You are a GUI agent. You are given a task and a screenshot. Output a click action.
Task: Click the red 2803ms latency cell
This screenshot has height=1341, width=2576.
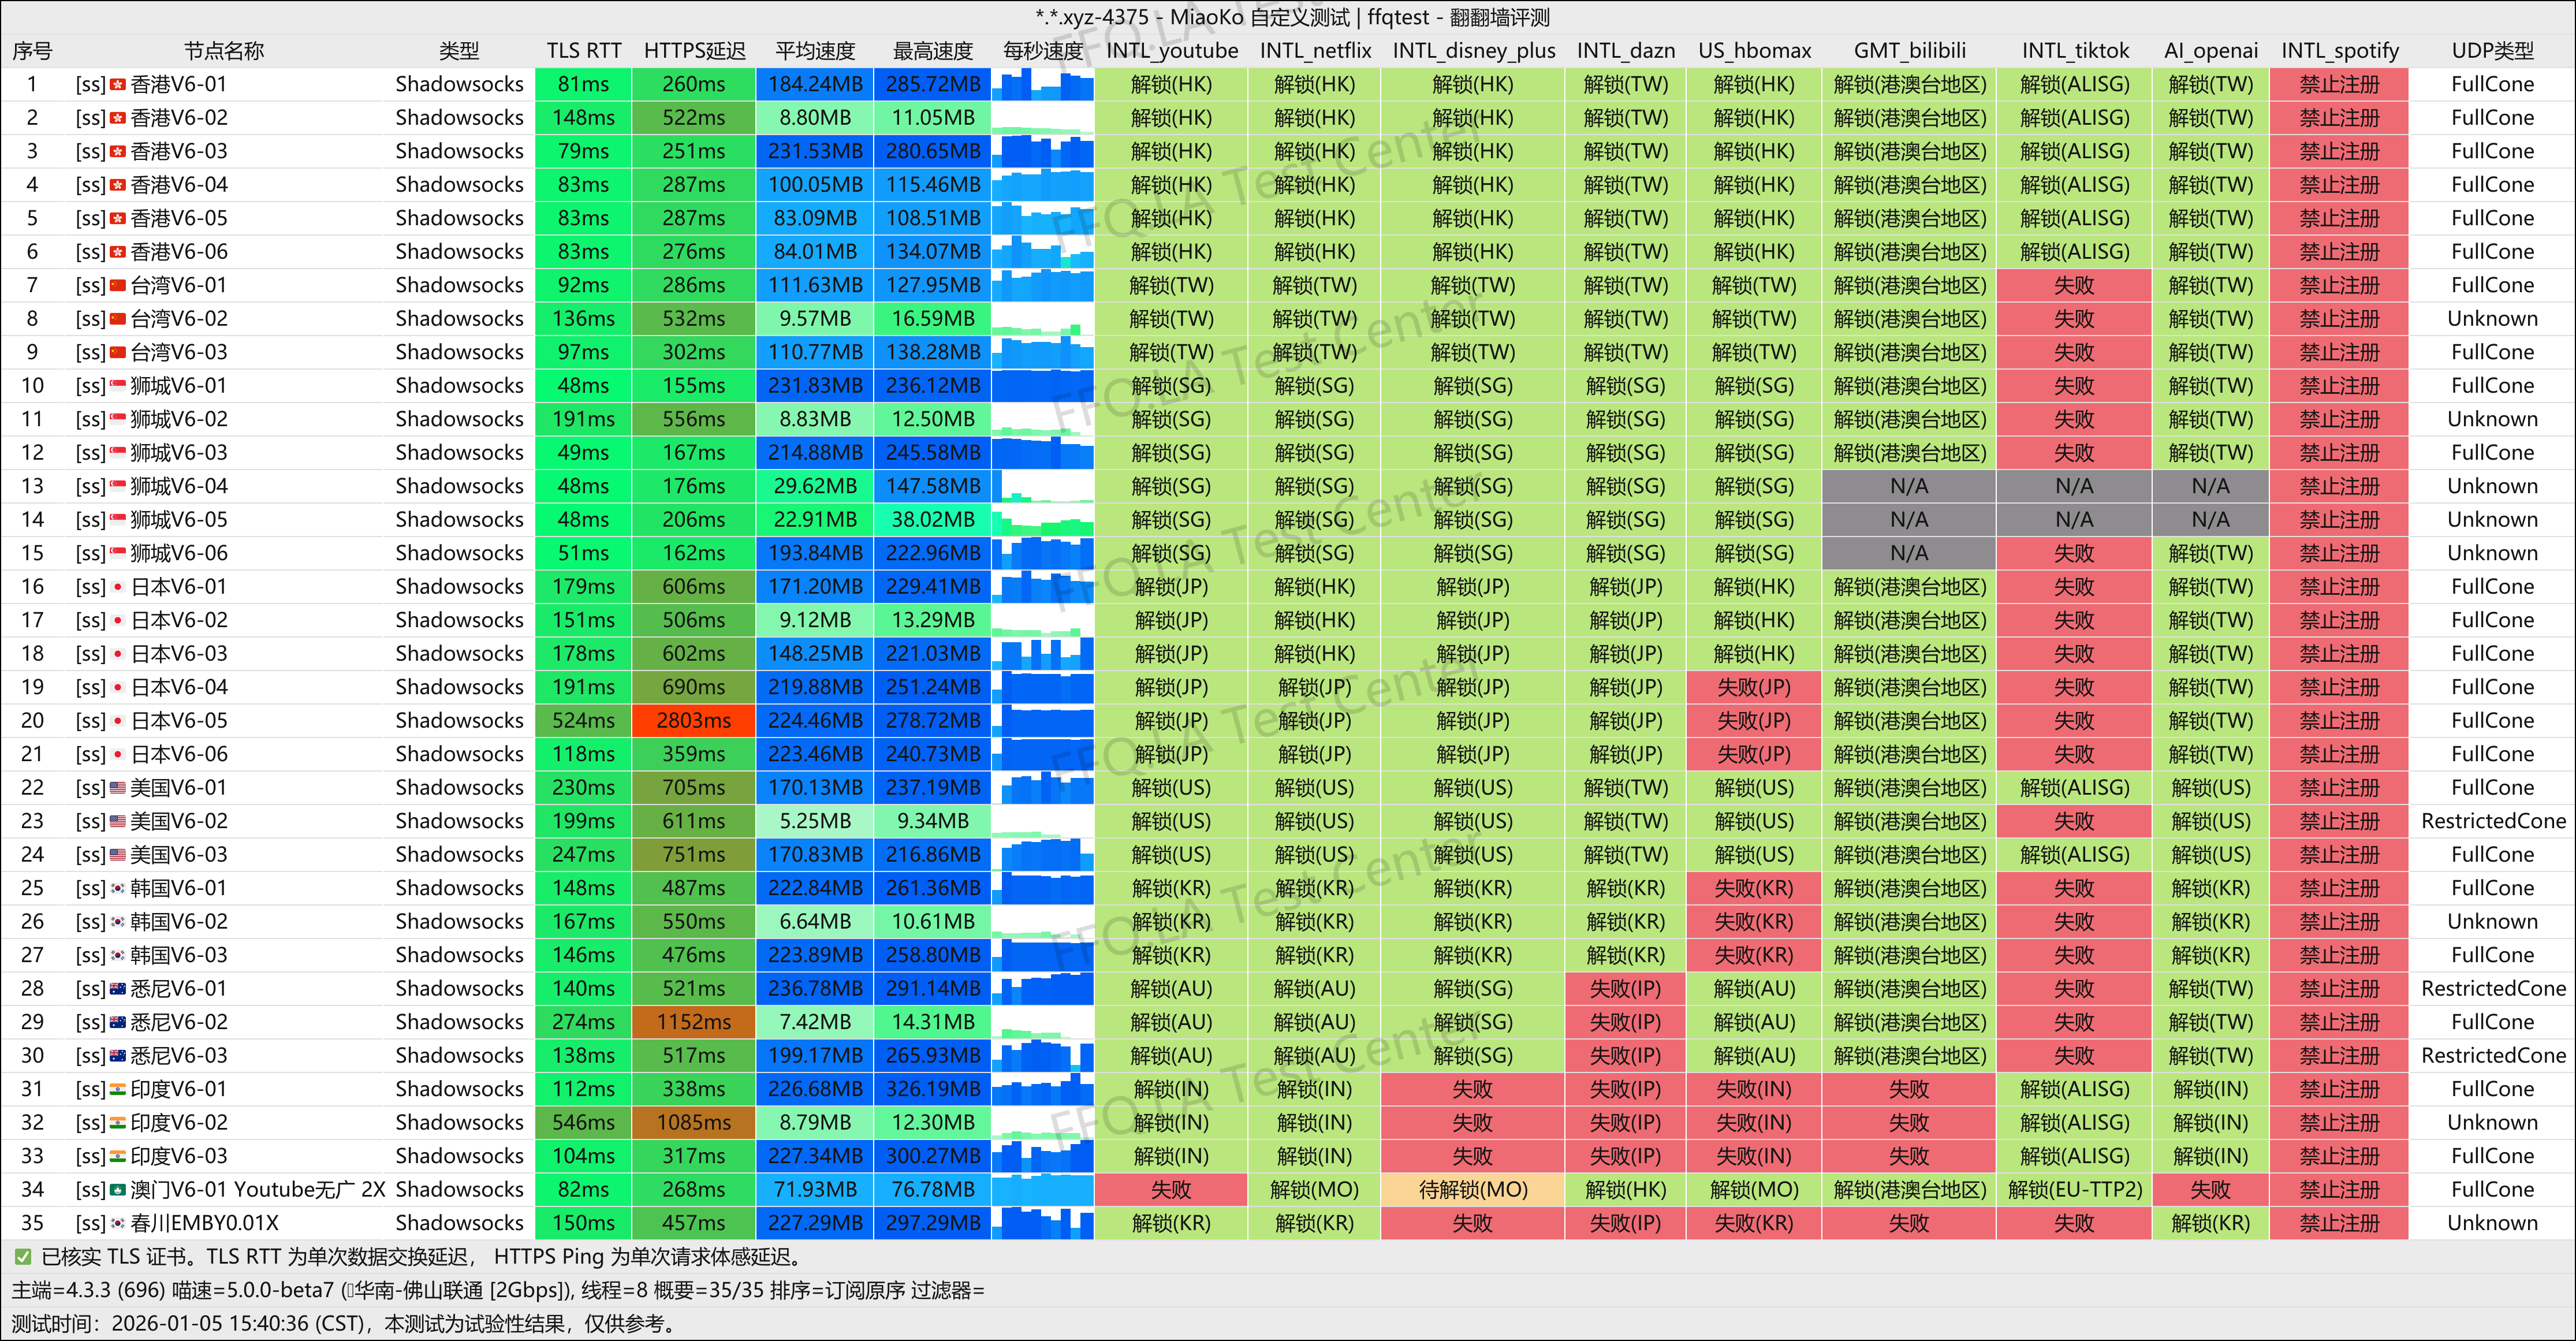(x=693, y=721)
